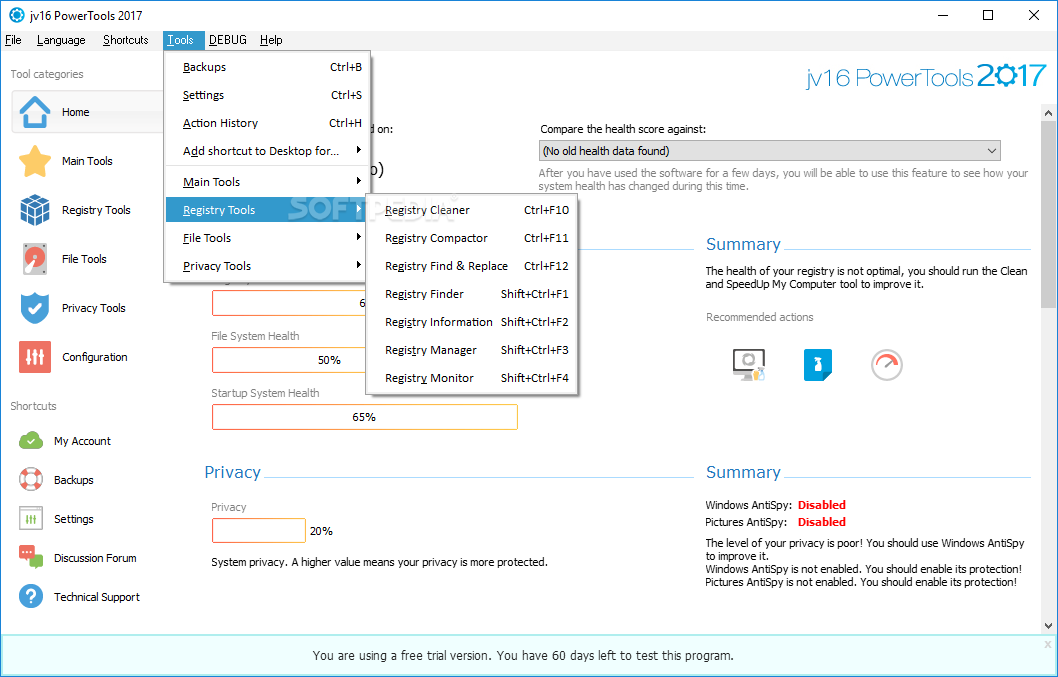Open the My Account shortcut label
The width and height of the screenshot is (1058, 677).
82,441
